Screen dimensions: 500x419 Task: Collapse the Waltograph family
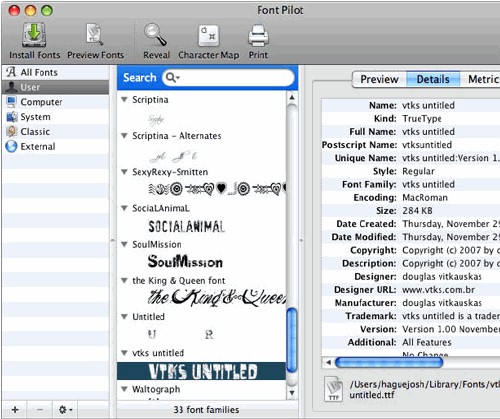[124, 389]
